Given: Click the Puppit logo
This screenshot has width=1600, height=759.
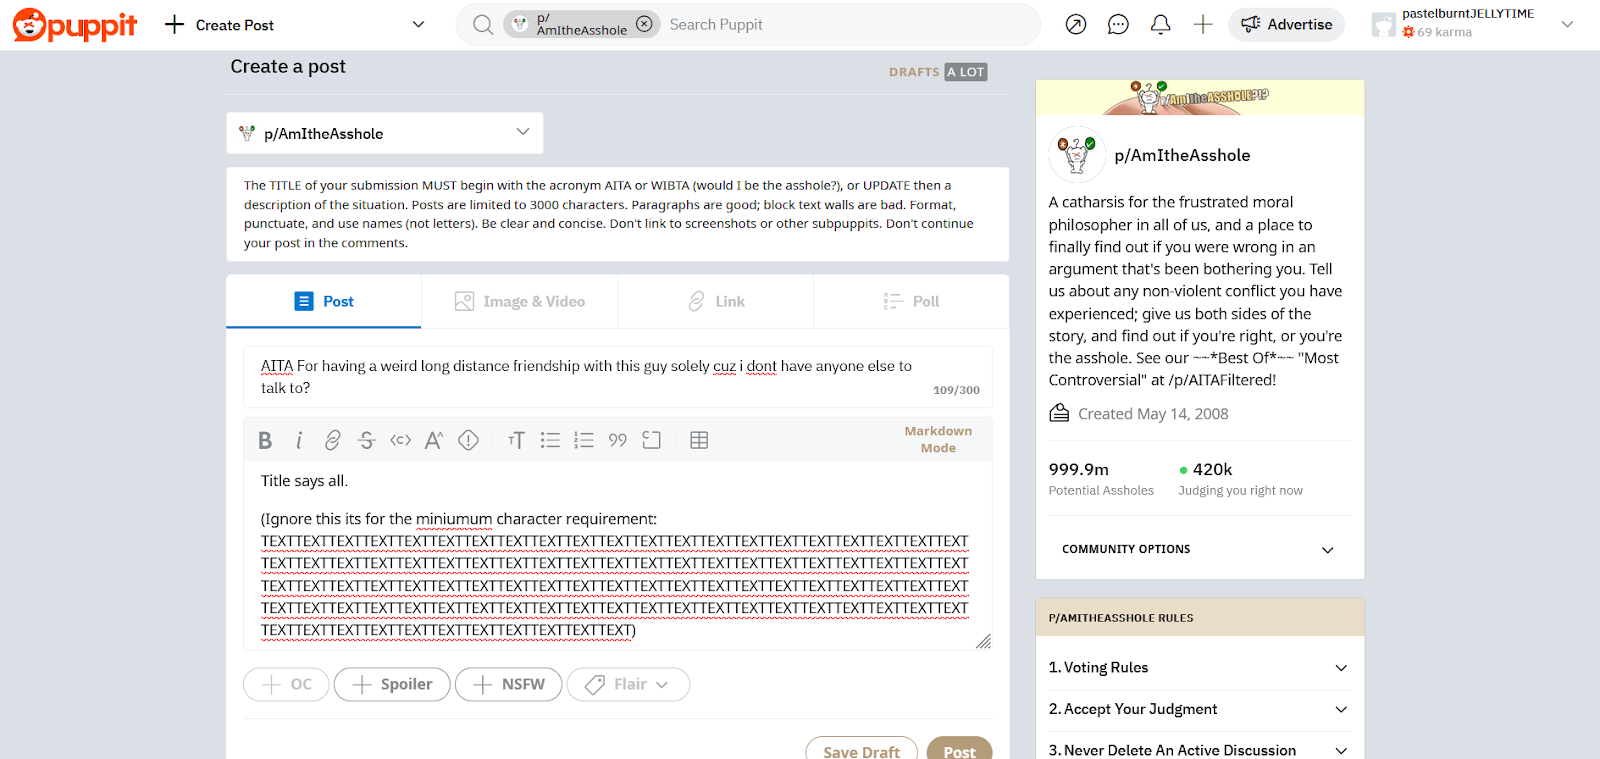Looking at the screenshot, I should (75, 25).
